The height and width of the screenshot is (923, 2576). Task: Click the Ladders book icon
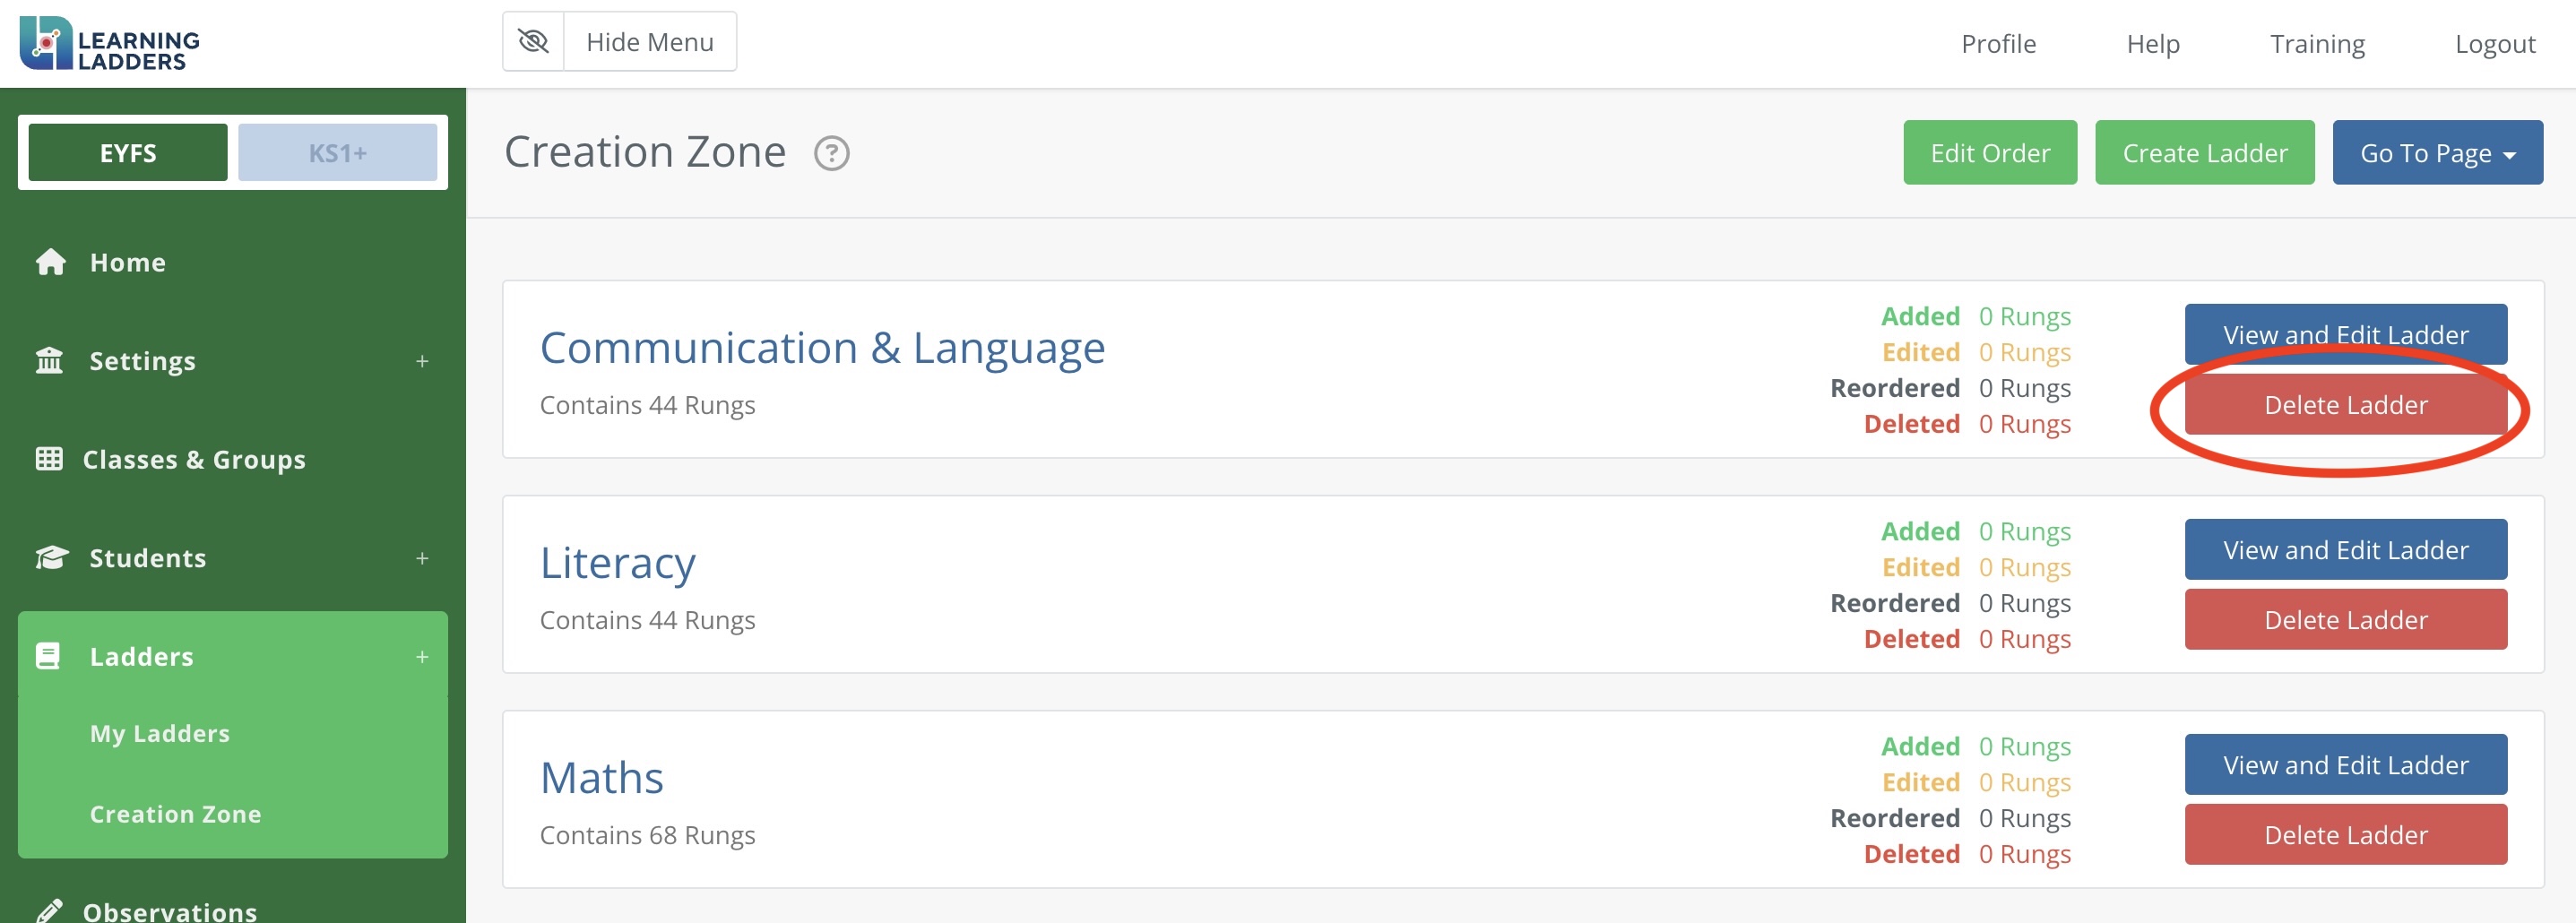click(x=48, y=656)
